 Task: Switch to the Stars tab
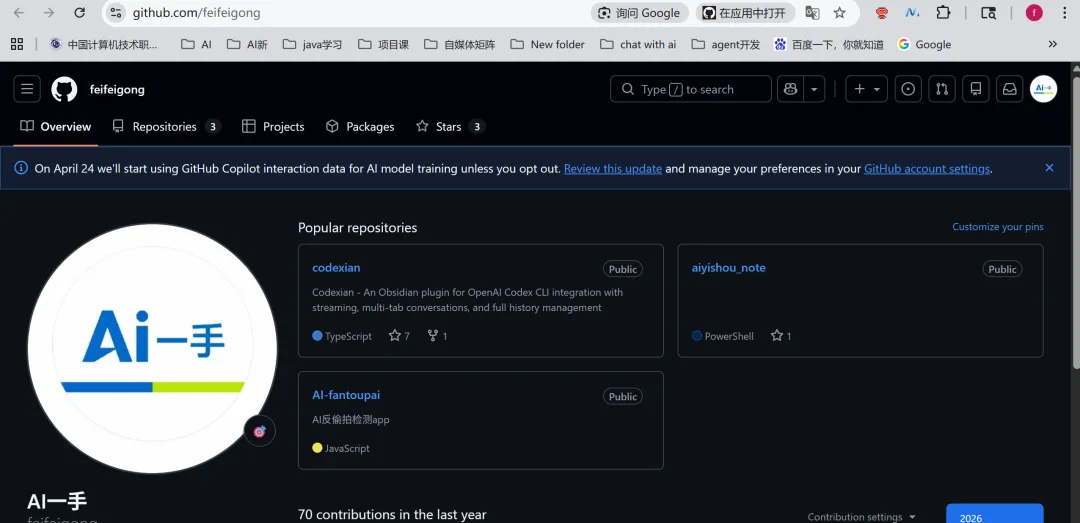click(449, 127)
